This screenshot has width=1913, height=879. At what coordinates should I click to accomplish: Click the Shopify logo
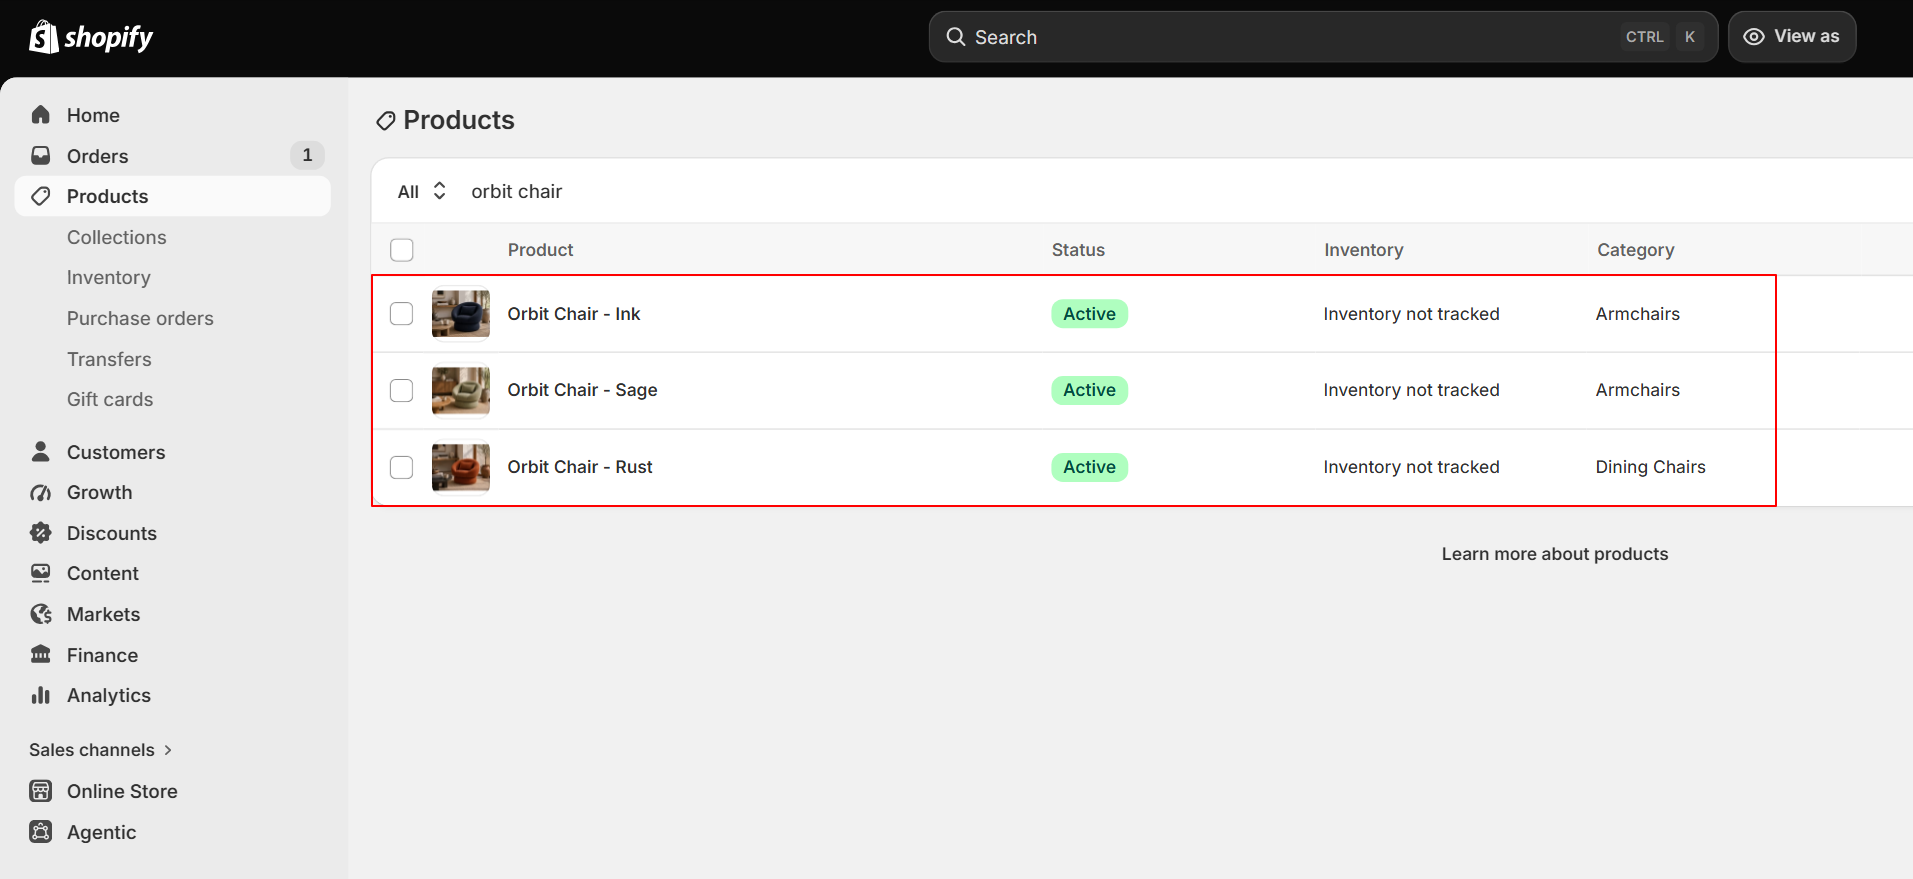click(91, 37)
